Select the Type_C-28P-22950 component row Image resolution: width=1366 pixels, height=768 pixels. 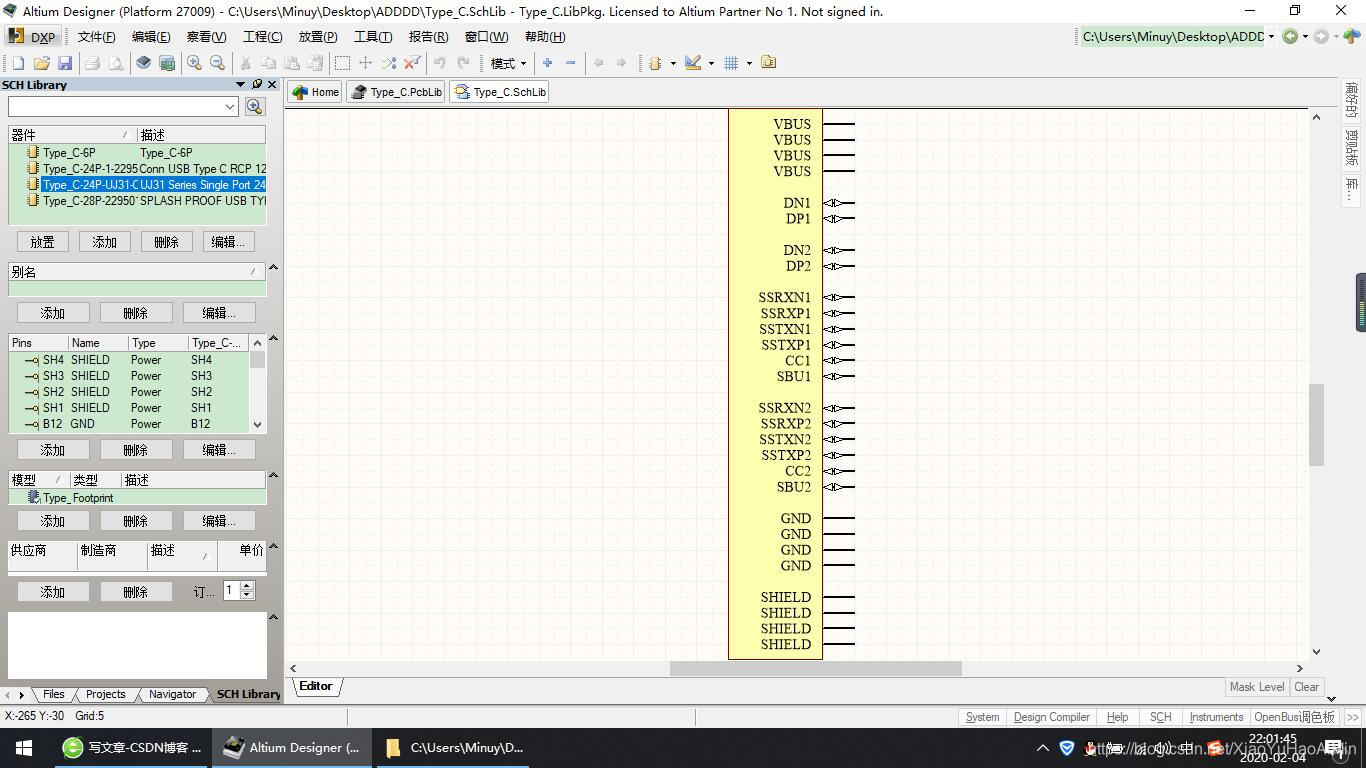tap(138, 201)
